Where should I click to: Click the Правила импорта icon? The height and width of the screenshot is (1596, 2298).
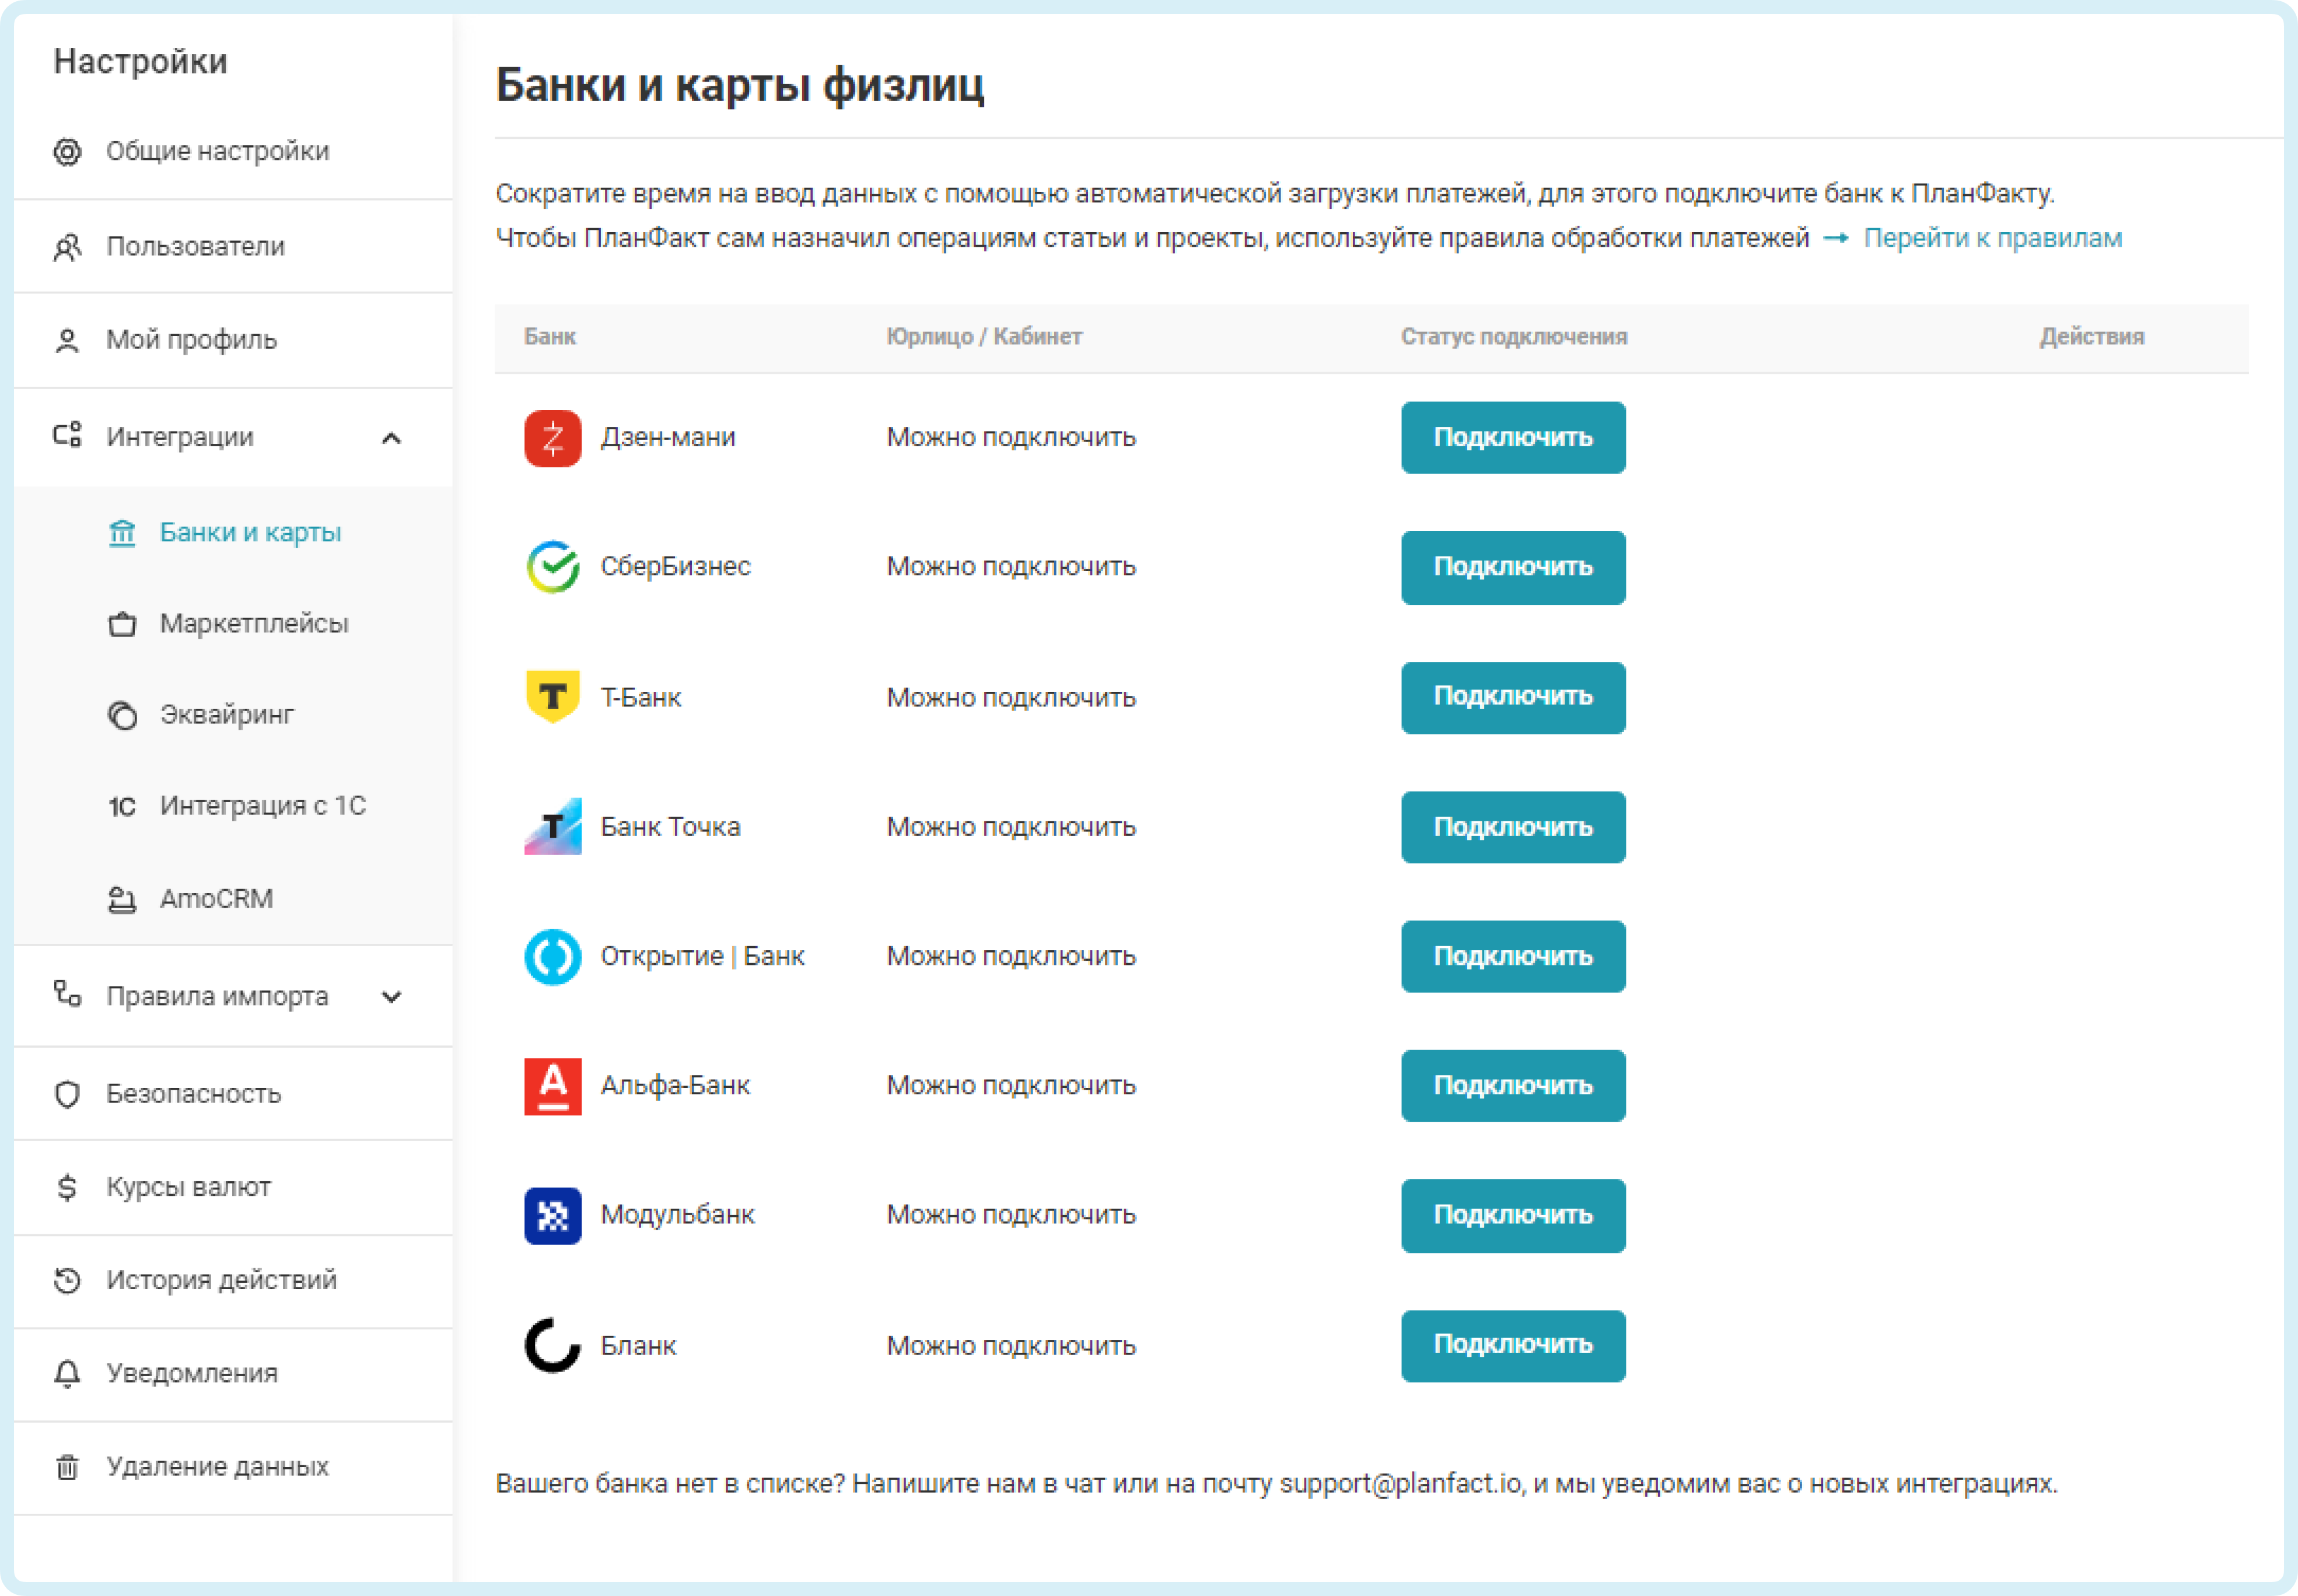tap(67, 994)
